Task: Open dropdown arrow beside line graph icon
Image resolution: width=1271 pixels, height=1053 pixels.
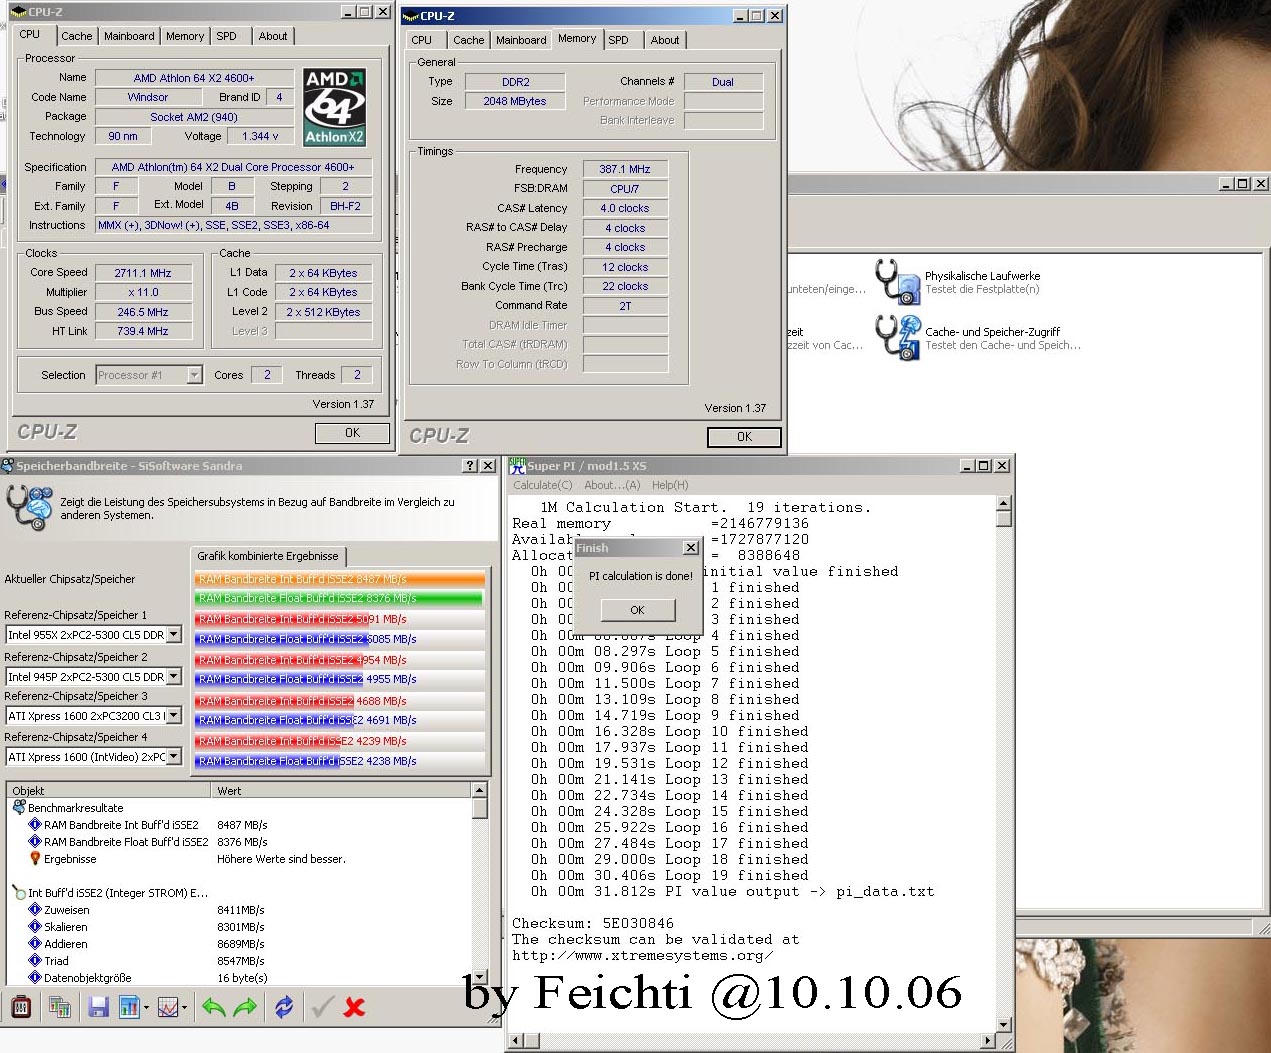Action: pos(185,1008)
